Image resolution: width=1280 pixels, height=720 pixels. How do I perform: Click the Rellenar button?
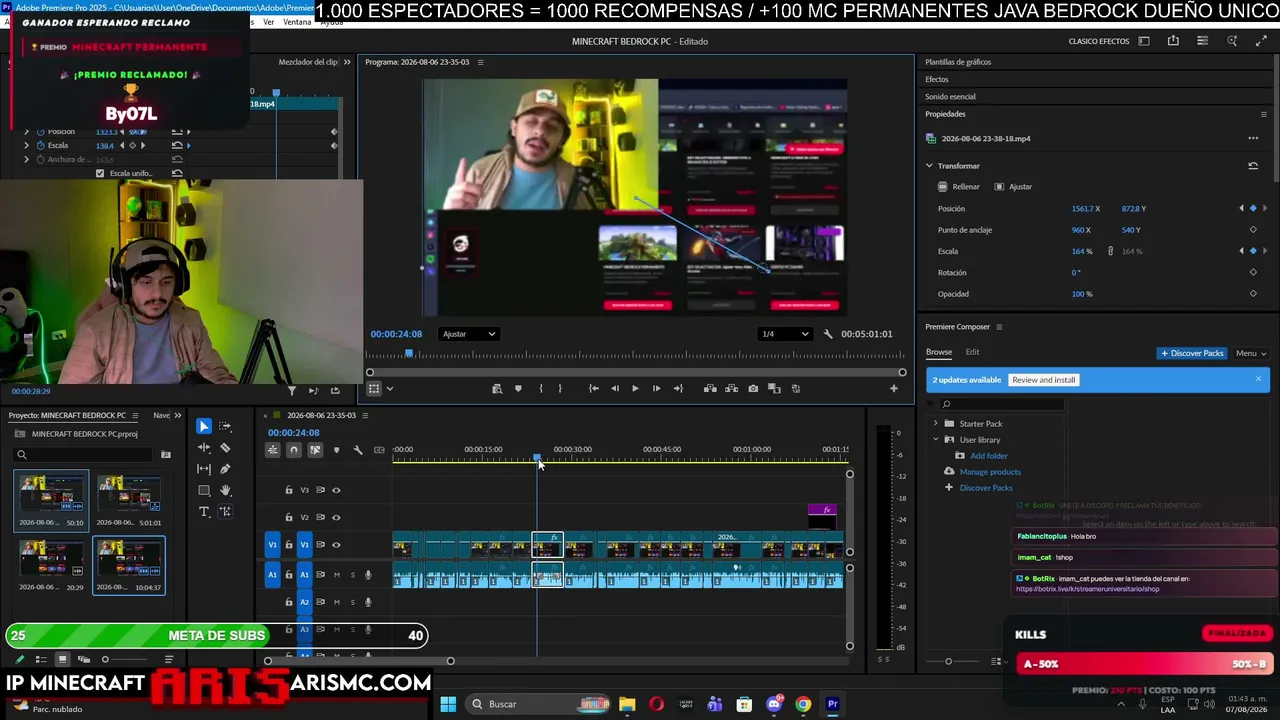click(959, 187)
